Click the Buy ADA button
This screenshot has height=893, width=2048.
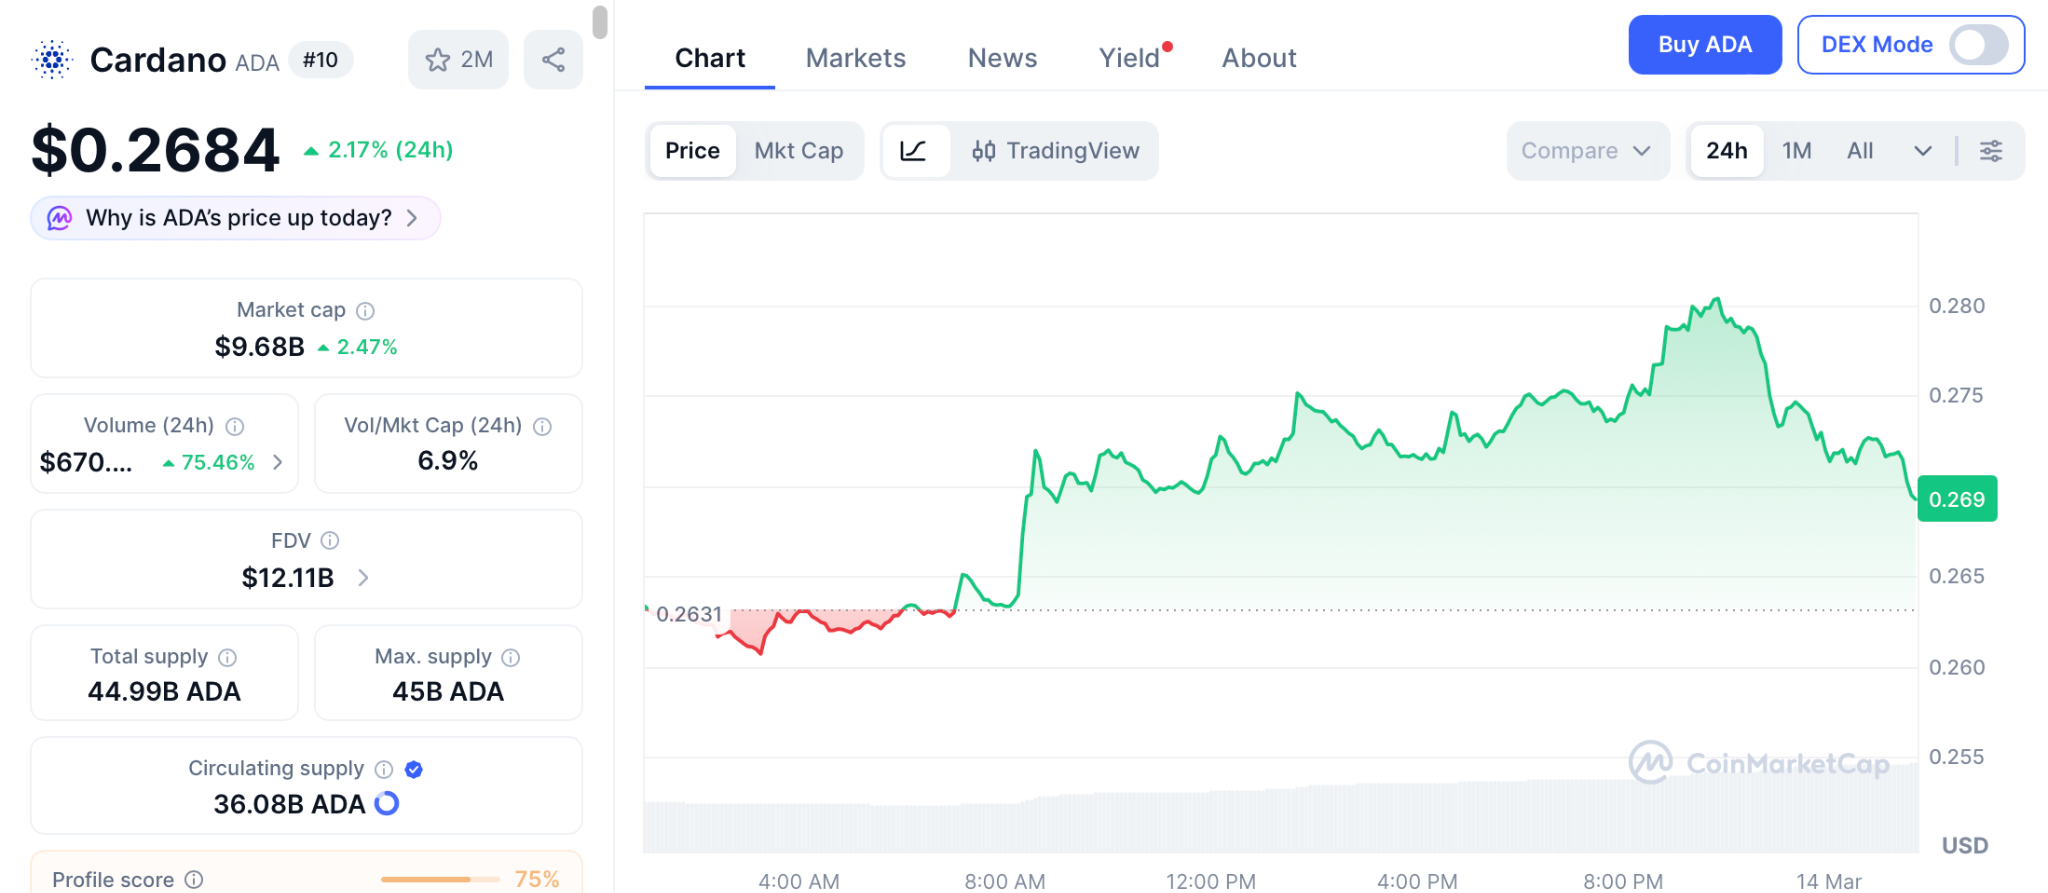(1704, 45)
